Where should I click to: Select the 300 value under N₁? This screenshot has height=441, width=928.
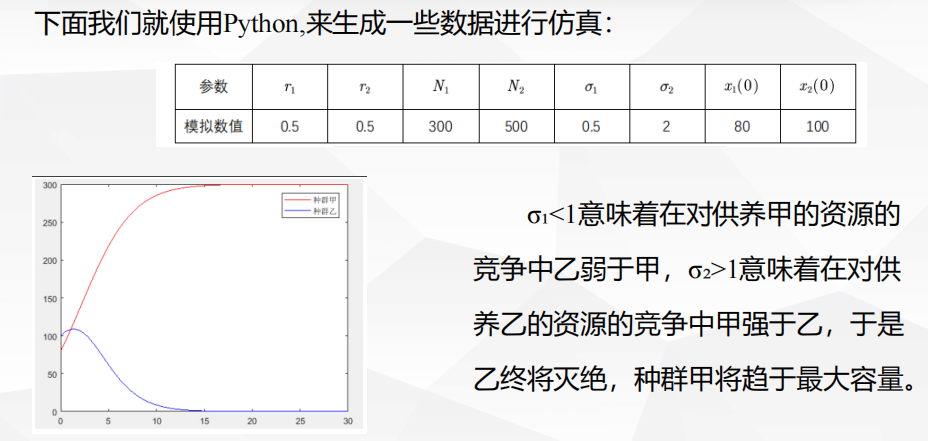pos(441,126)
